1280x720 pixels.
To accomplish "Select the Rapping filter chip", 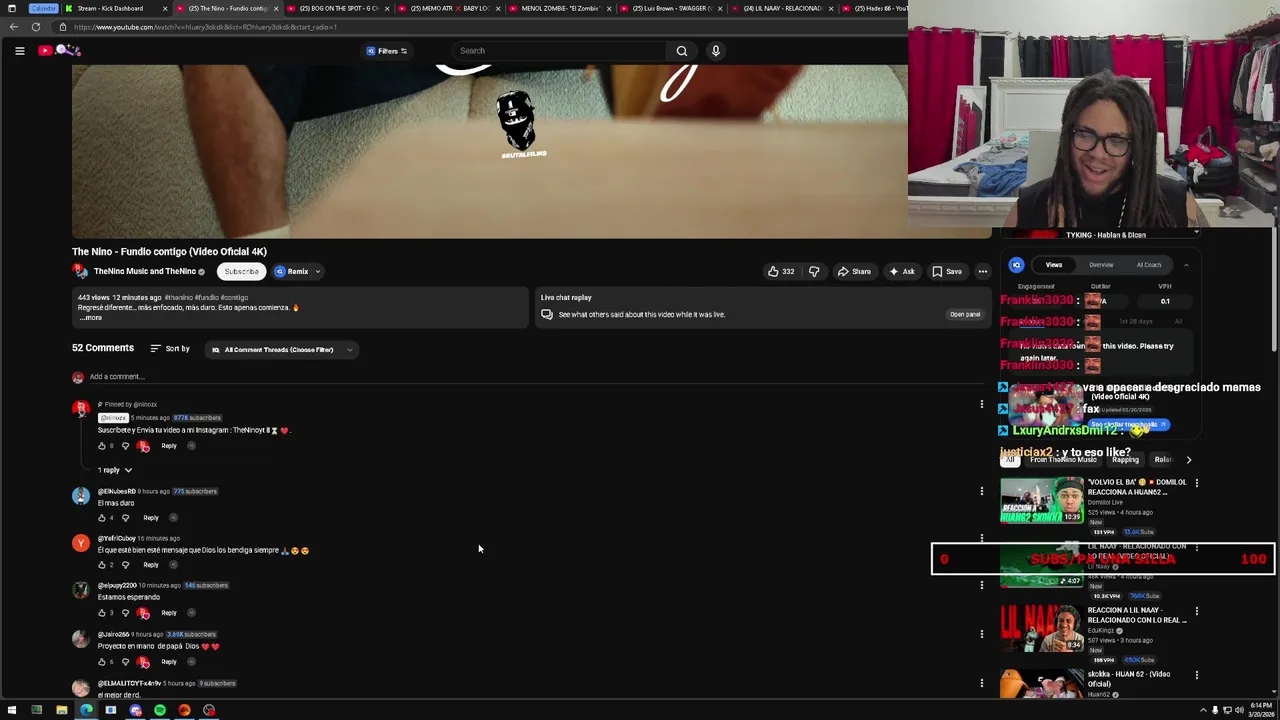I will click(1125, 460).
